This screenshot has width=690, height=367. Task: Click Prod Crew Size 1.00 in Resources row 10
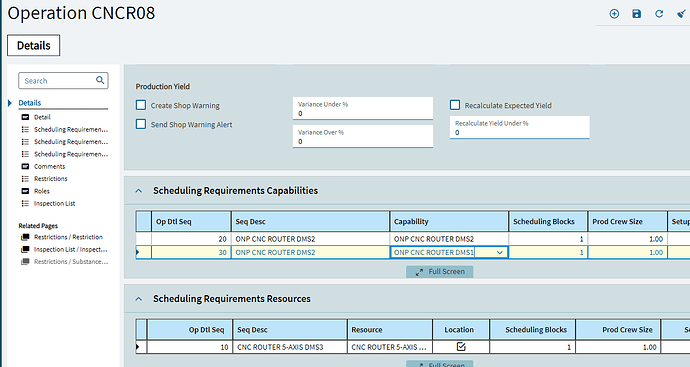tap(618, 347)
